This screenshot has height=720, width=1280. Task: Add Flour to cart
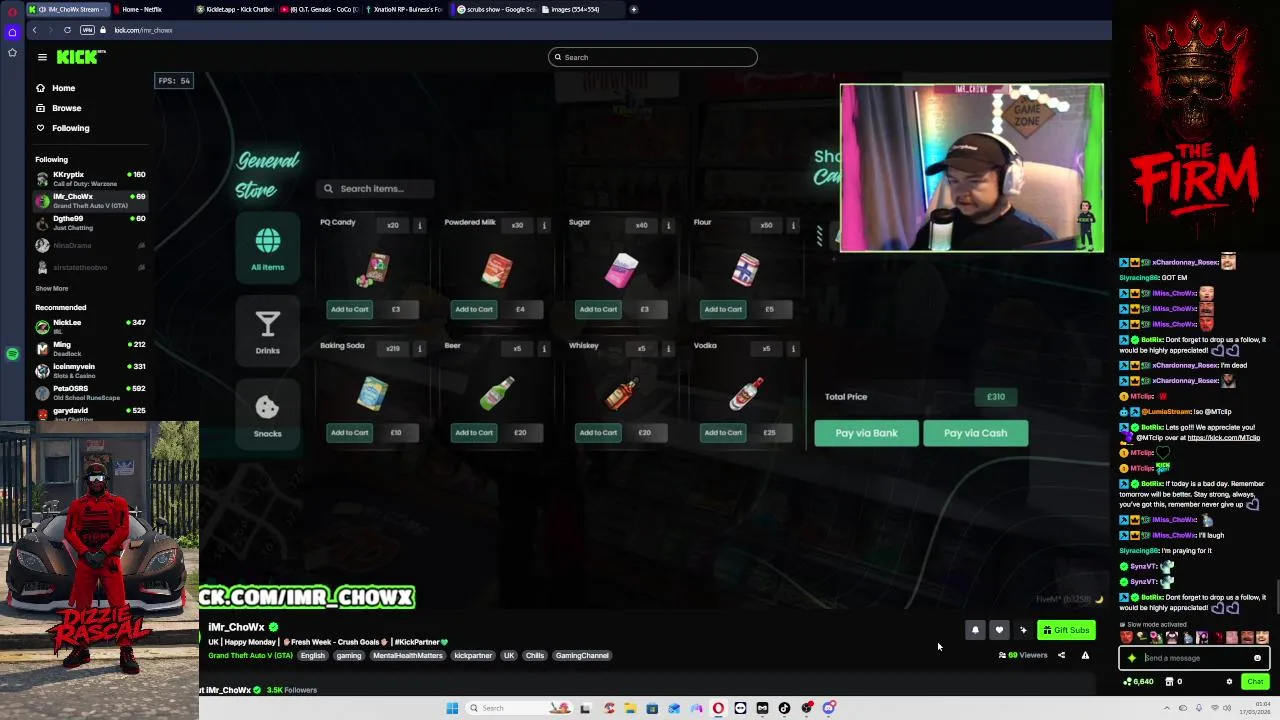[x=723, y=309]
